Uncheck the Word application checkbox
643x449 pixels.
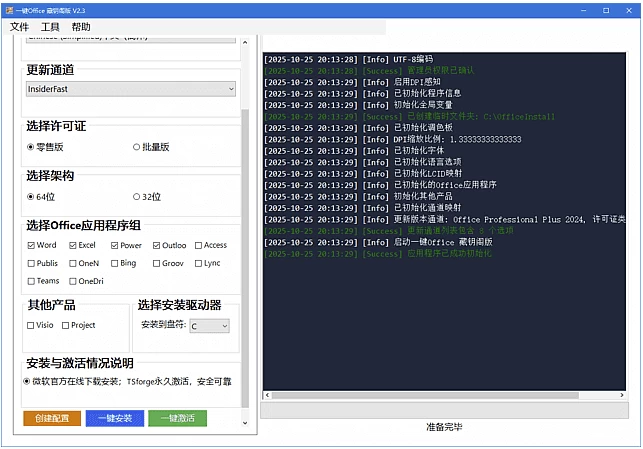click(x=31, y=245)
